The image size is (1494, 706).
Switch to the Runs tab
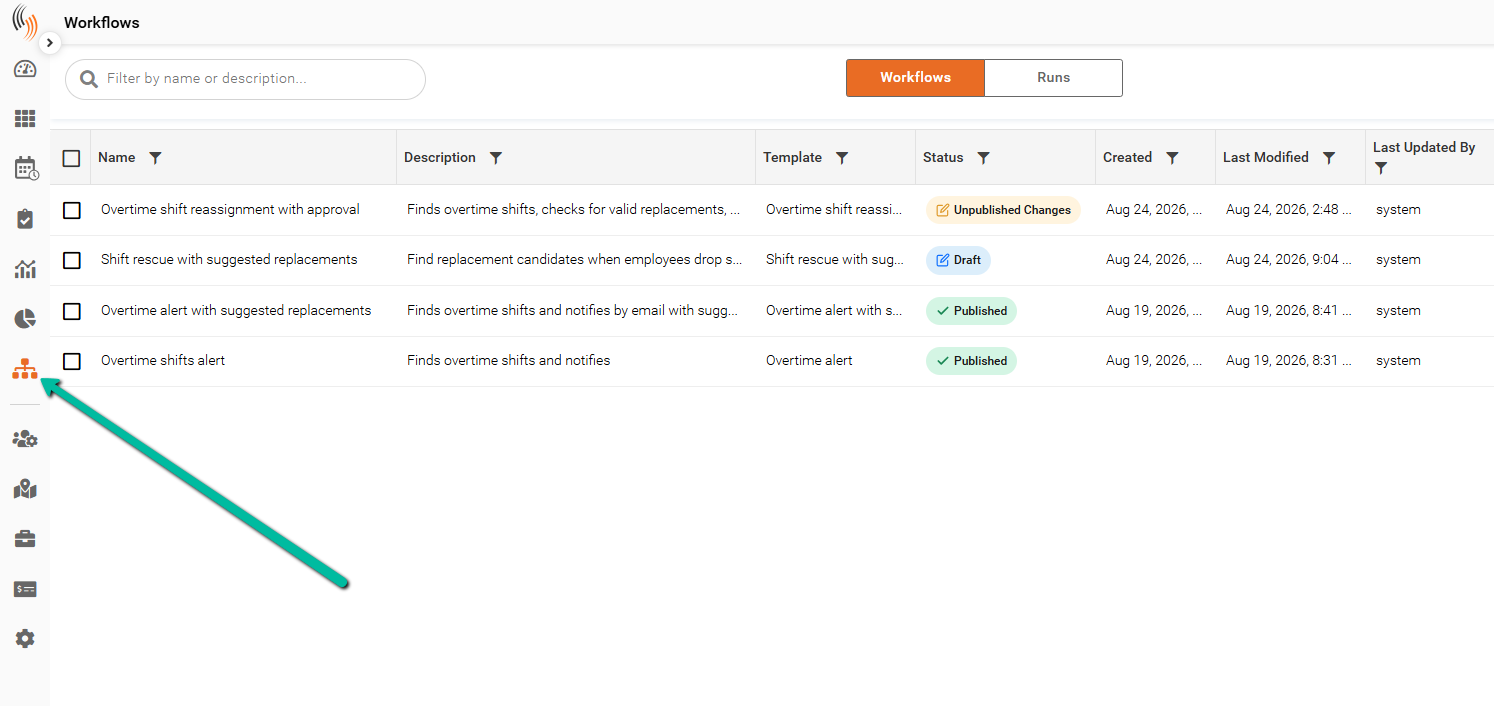1053,78
